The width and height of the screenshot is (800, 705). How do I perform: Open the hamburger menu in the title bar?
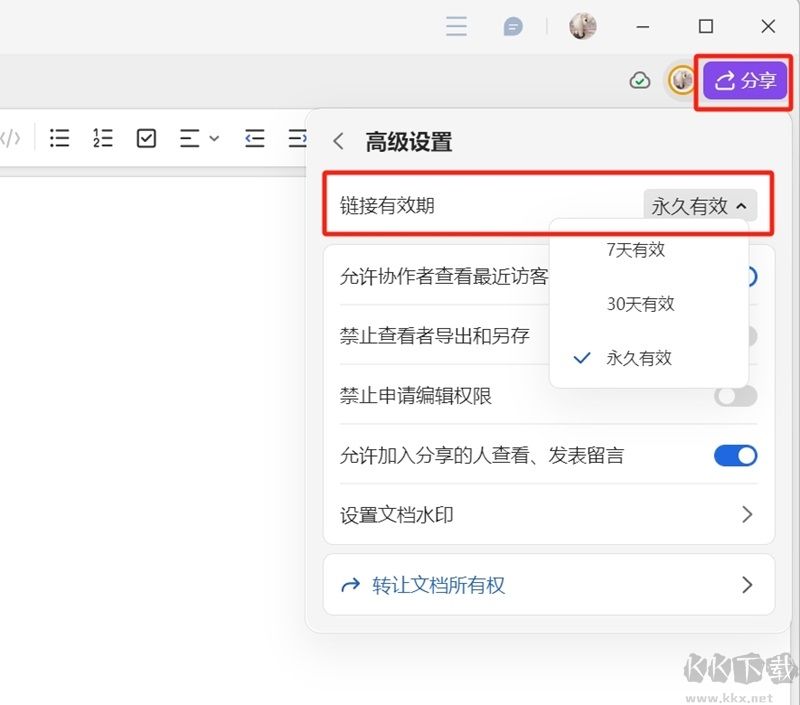(456, 25)
